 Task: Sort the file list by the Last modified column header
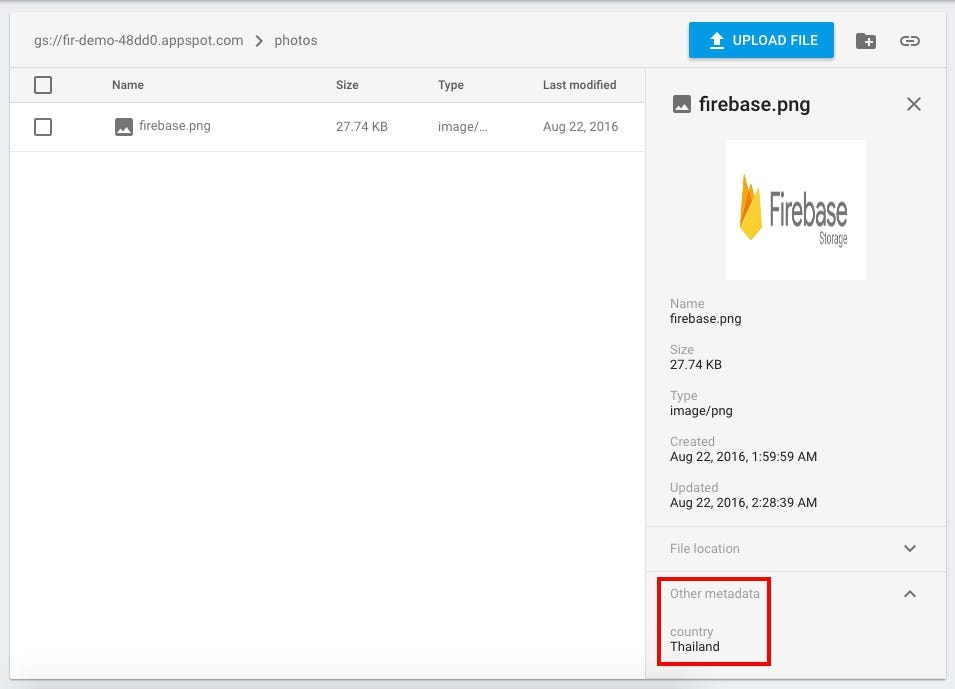pyautogui.click(x=579, y=85)
